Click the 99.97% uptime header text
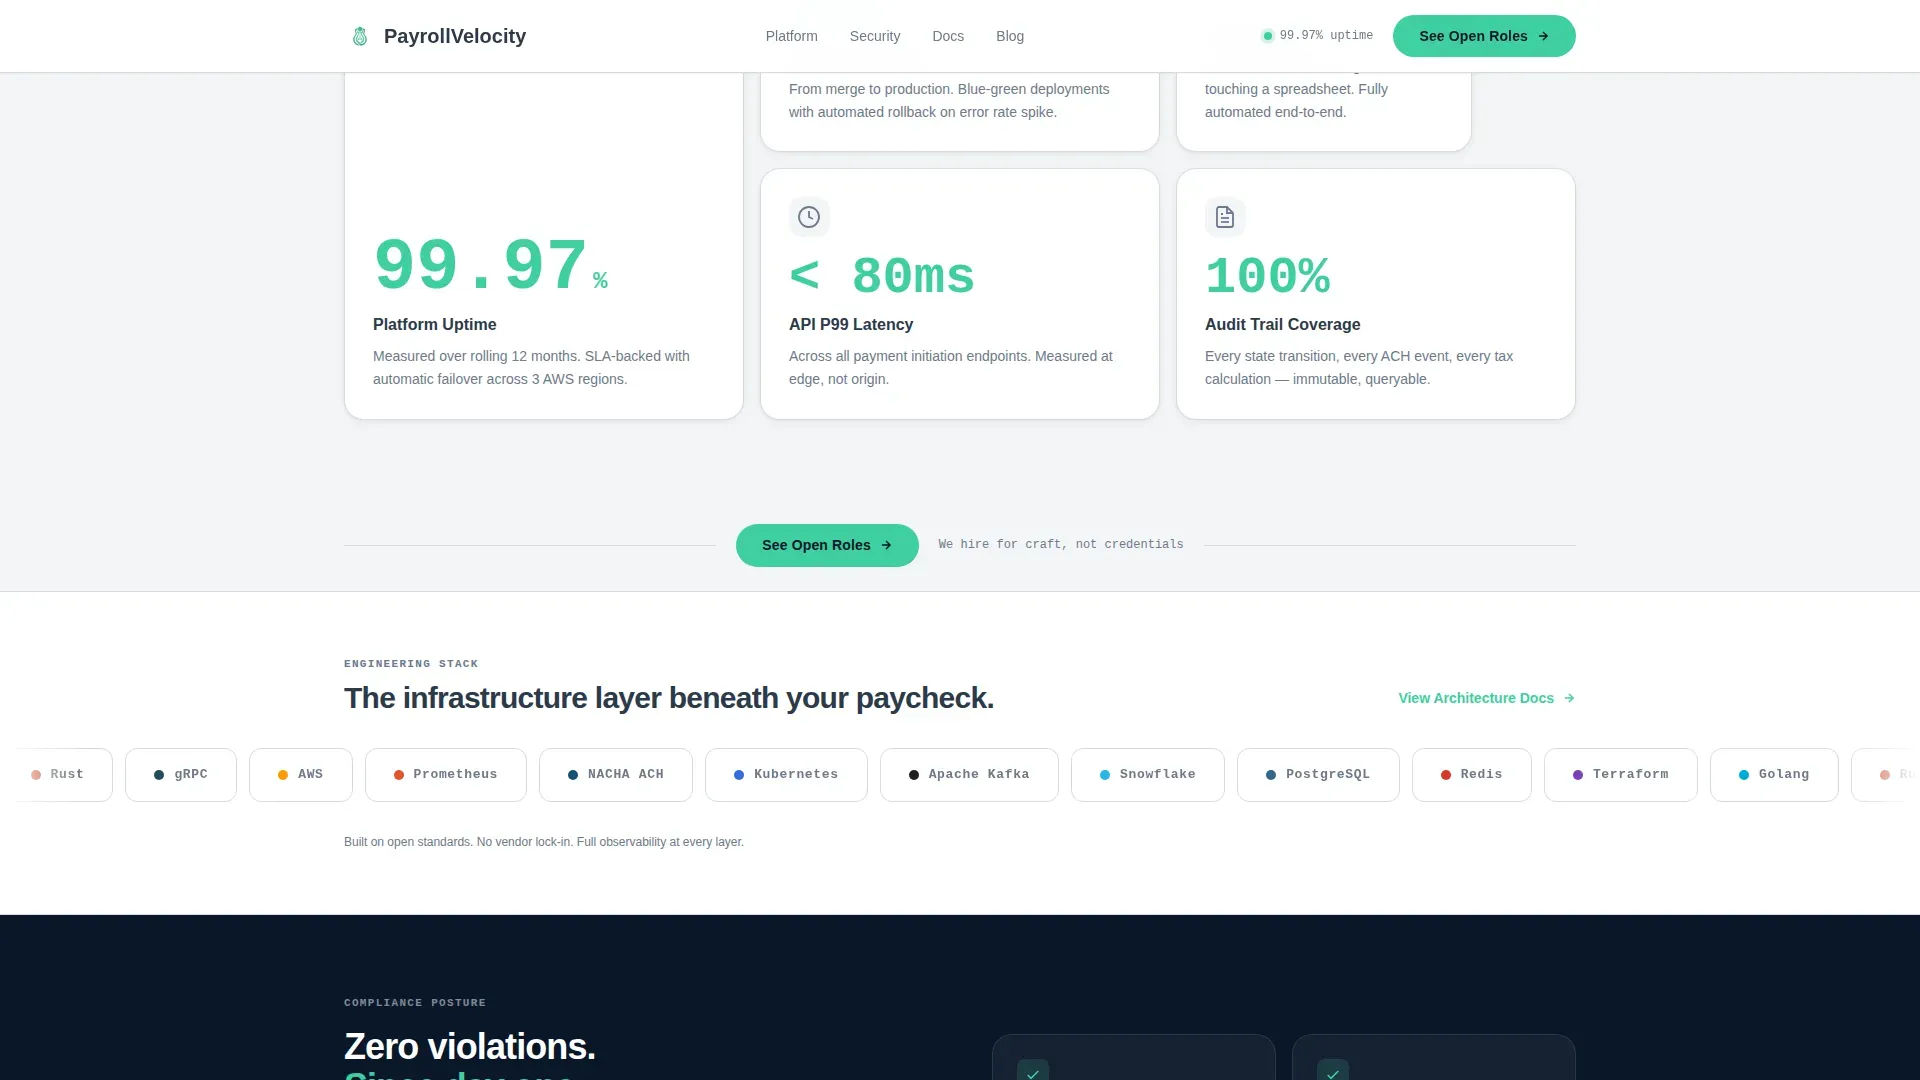 pos(1326,36)
